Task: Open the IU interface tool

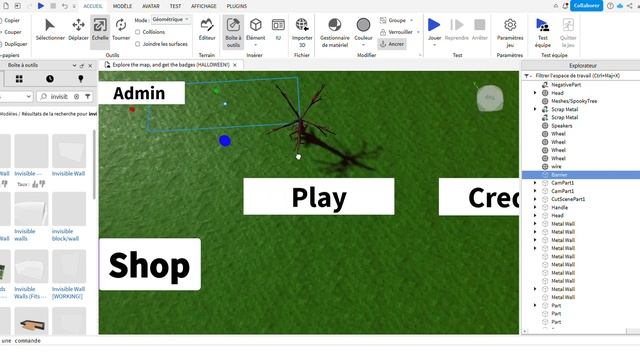Action: click(278, 29)
